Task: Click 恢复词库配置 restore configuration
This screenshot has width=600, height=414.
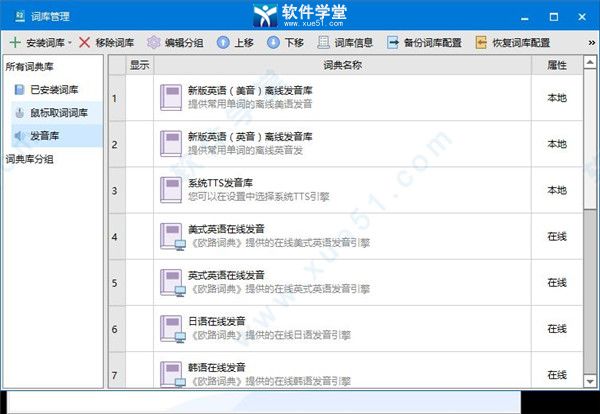Action: [x=513, y=43]
